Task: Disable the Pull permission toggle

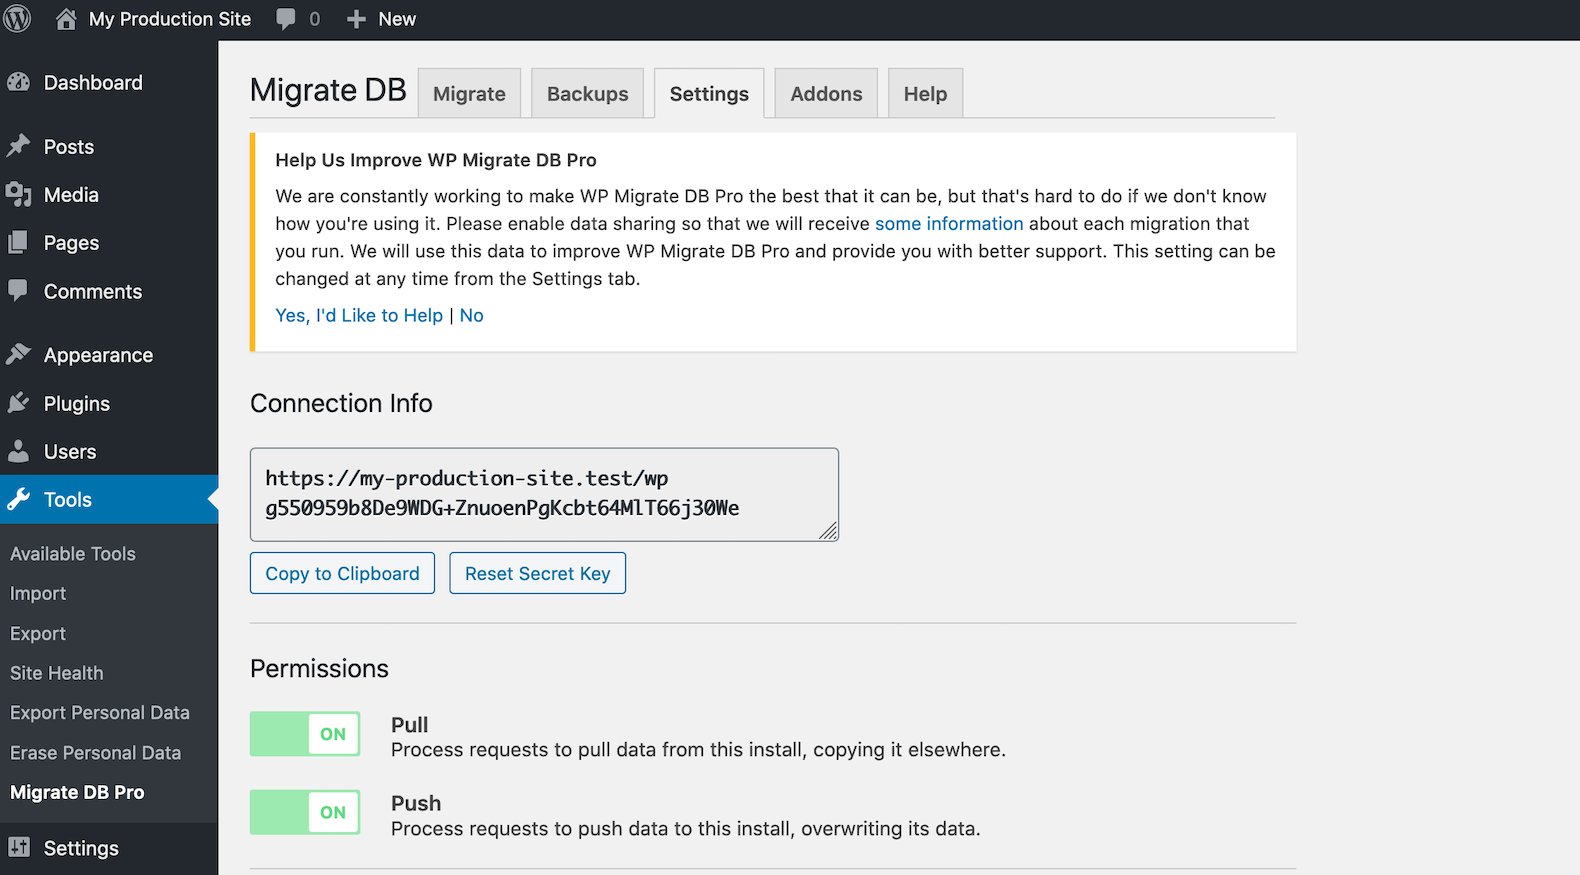Action: [x=305, y=734]
